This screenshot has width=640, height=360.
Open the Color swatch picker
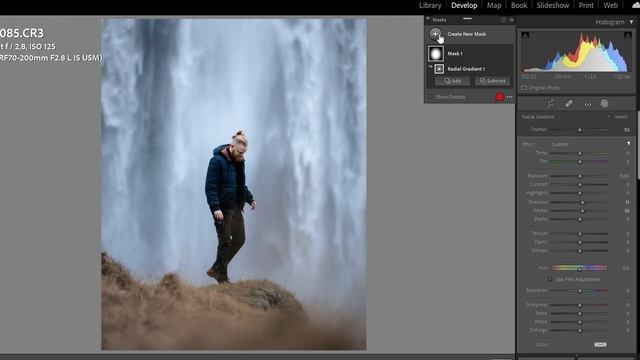point(600,344)
